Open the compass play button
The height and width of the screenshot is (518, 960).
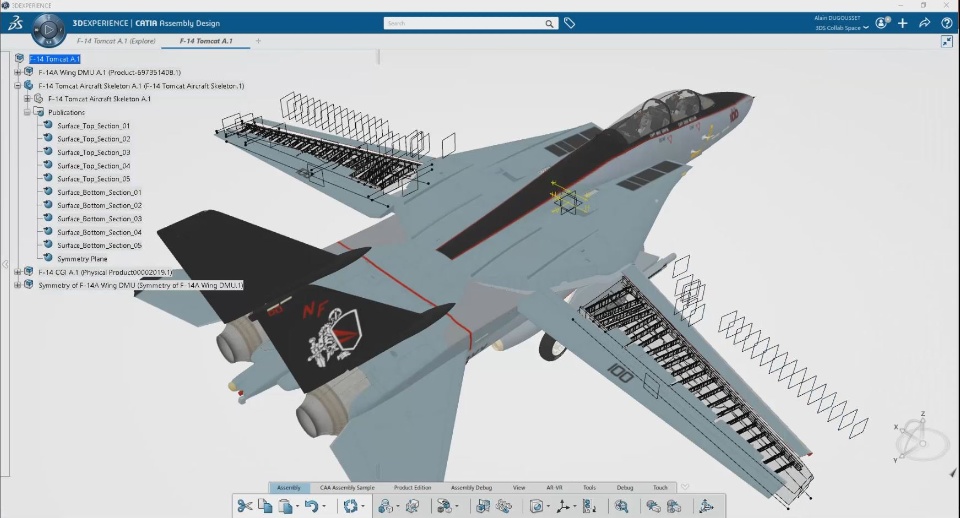point(49,29)
